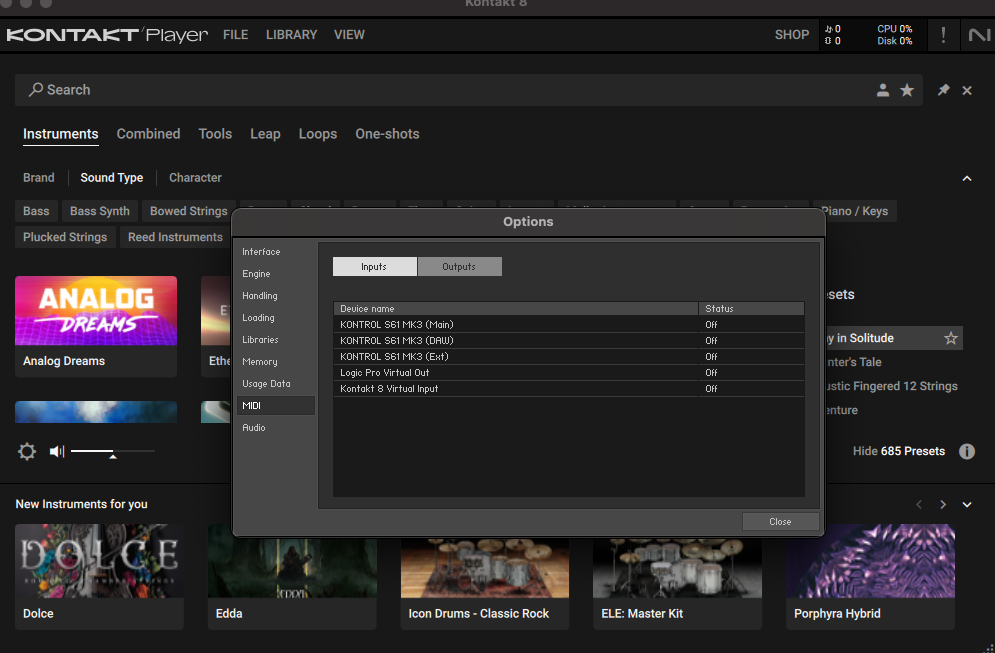Click Hide 685 Presets

pyautogui.click(x=899, y=451)
